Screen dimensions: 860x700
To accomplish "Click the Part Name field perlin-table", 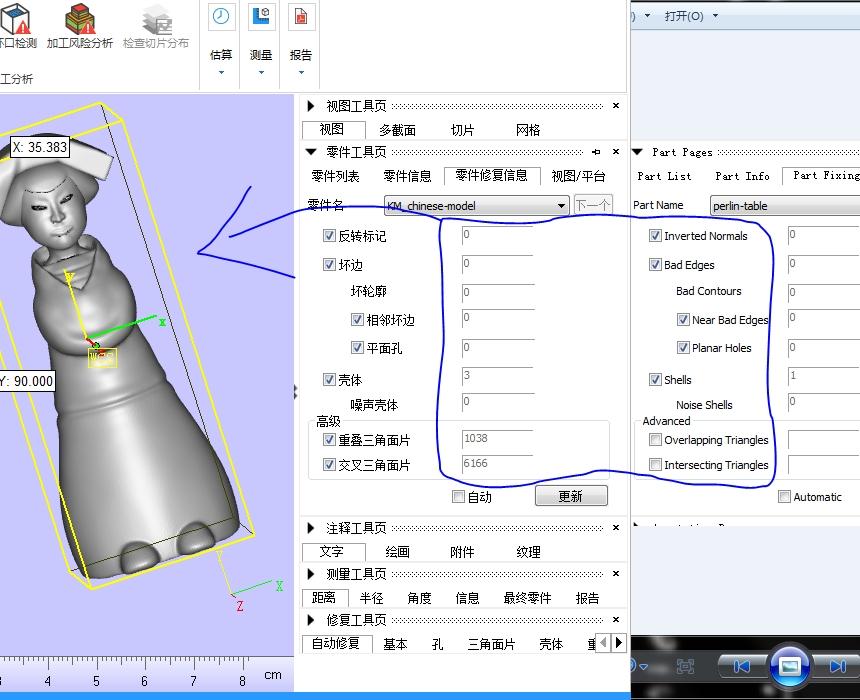I will (x=785, y=206).
